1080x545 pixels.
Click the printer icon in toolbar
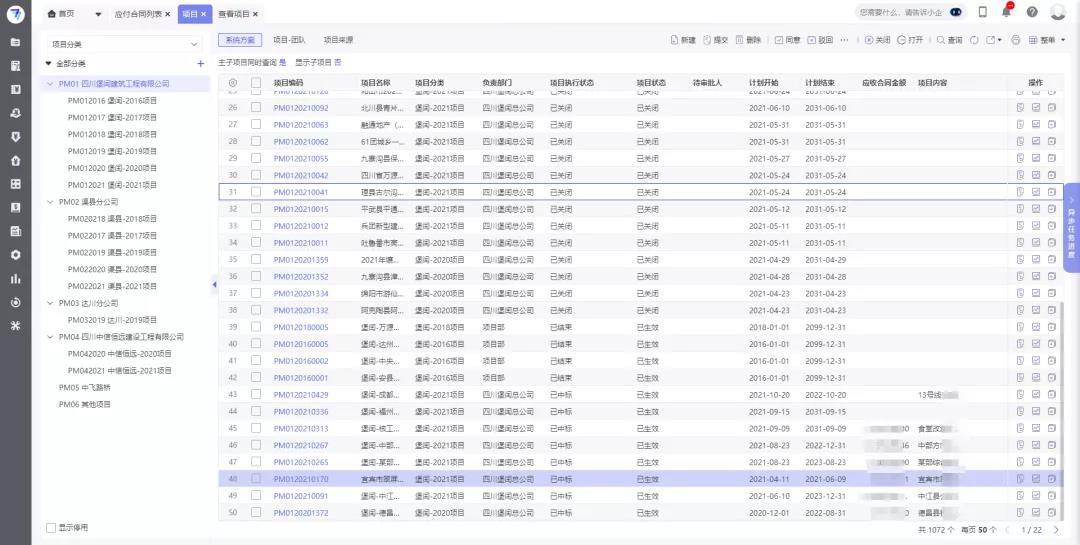pyautogui.click(x=1016, y=40)
